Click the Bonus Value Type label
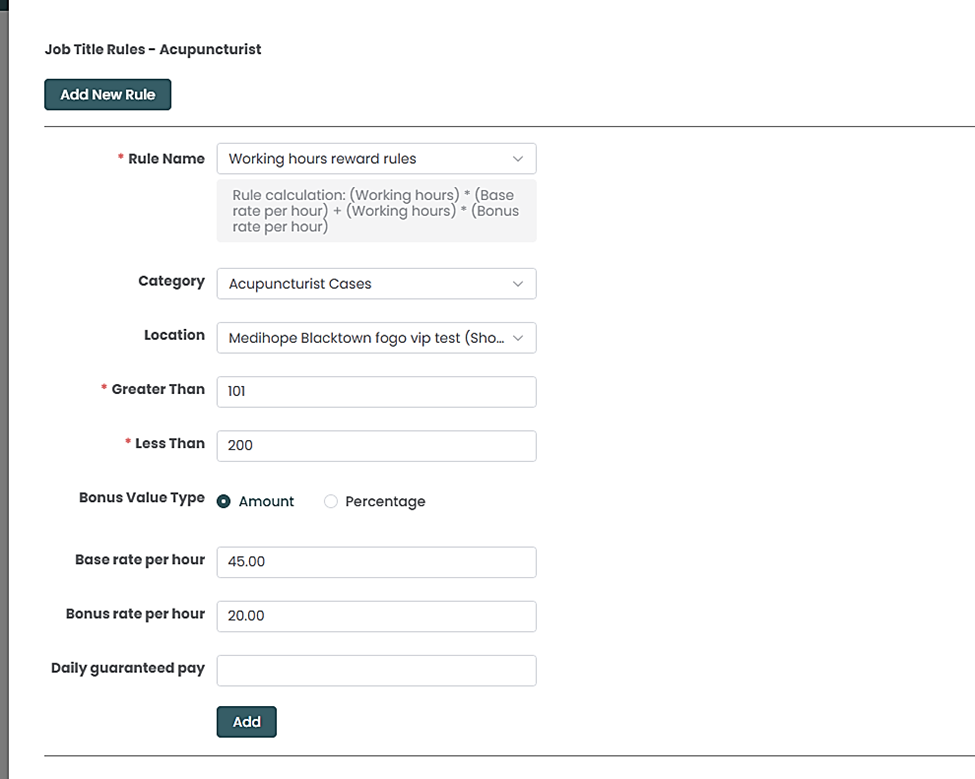This screenshot has width=975, height=779. (x=141, y=498)
